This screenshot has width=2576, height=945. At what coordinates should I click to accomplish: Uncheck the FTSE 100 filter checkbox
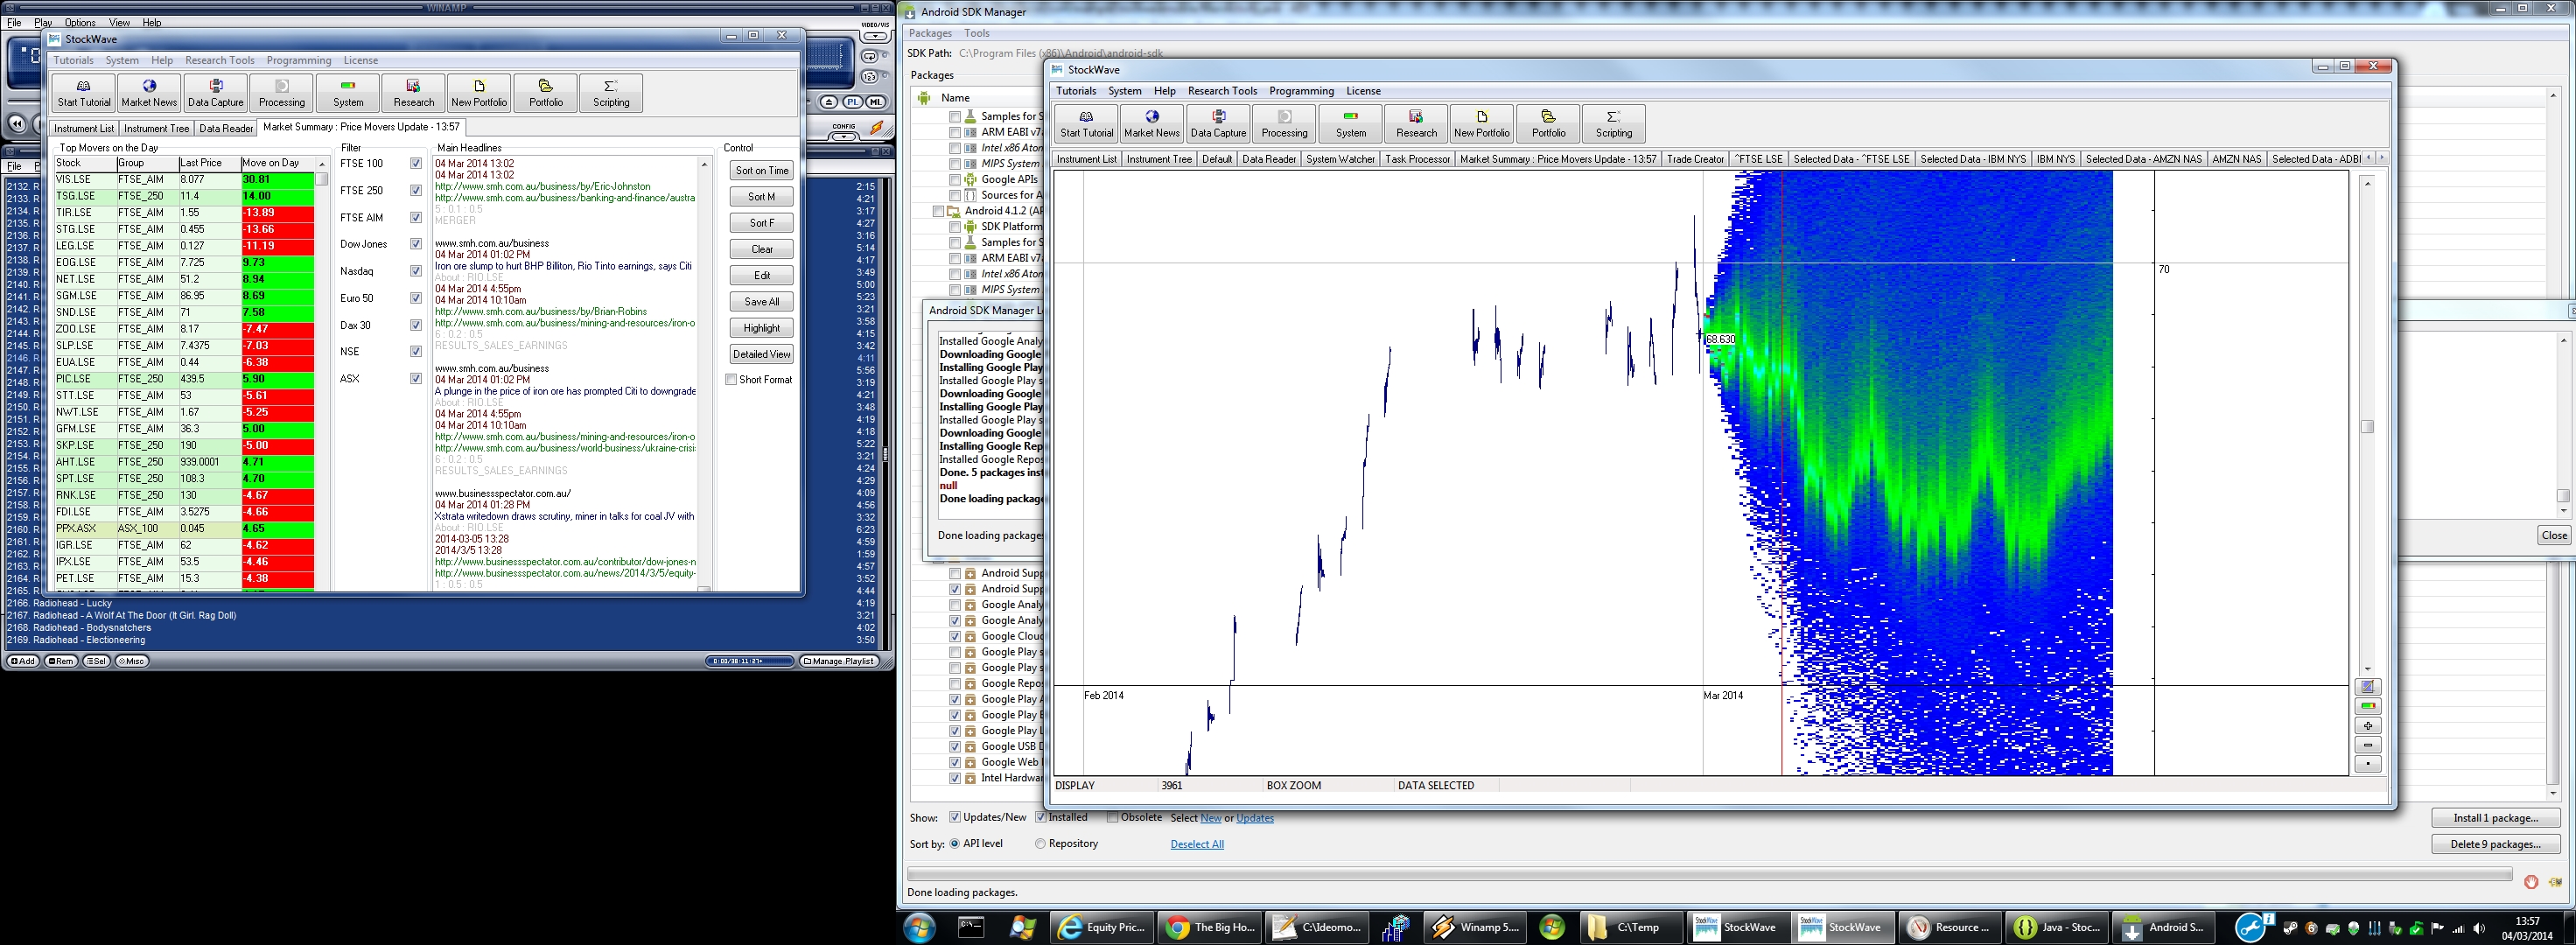pyautogui.click(x=416, y=164)
